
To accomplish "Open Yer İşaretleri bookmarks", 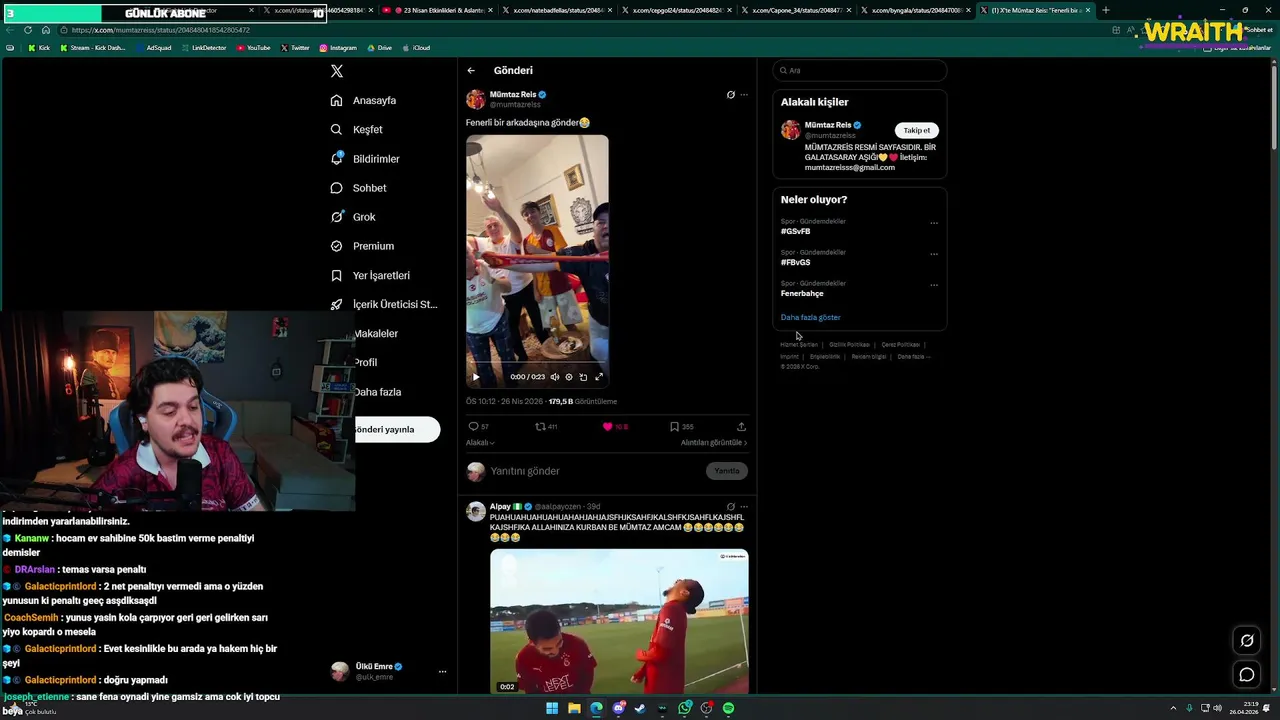I will coord(370,275).
